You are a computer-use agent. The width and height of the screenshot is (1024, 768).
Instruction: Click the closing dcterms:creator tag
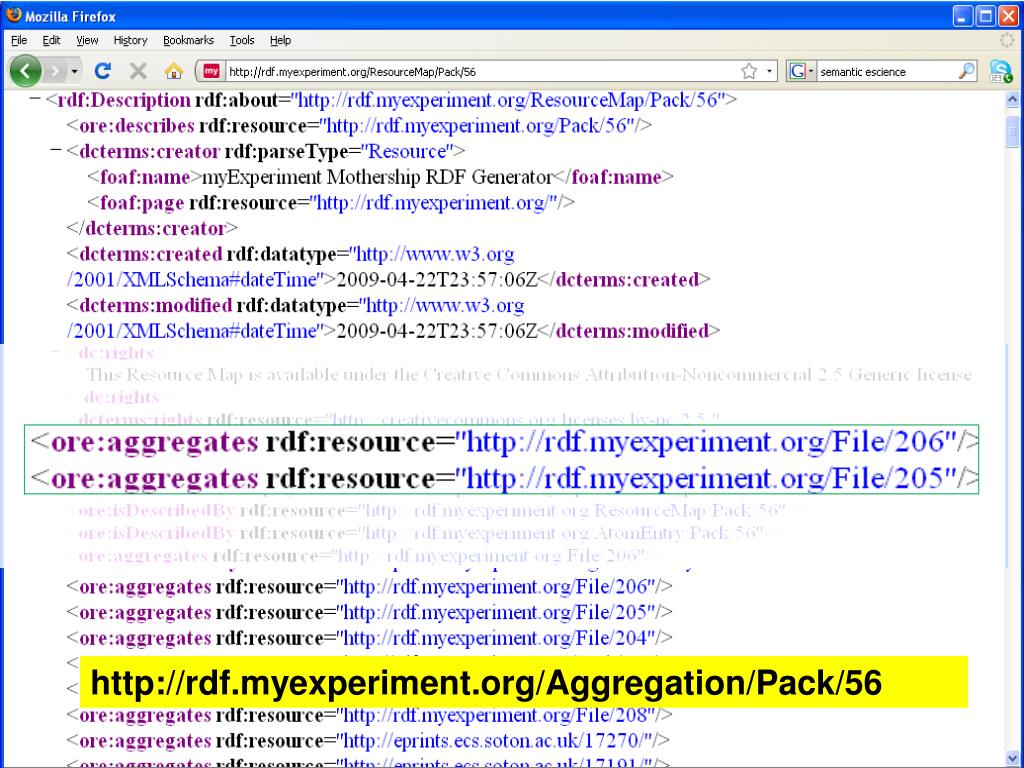[152, 229]
